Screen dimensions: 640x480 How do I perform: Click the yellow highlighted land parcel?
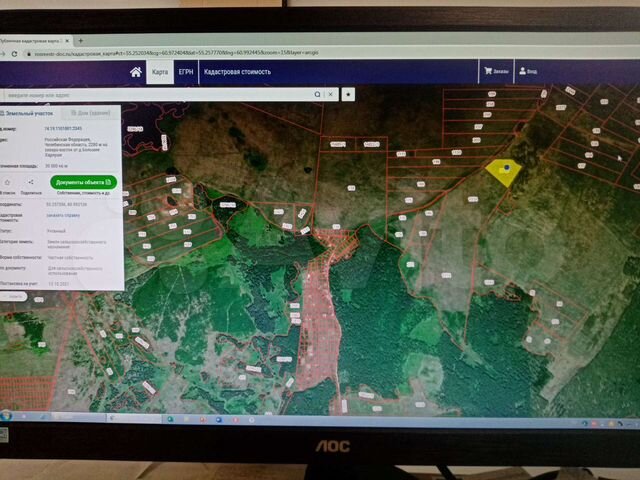[x=502, y=173]
